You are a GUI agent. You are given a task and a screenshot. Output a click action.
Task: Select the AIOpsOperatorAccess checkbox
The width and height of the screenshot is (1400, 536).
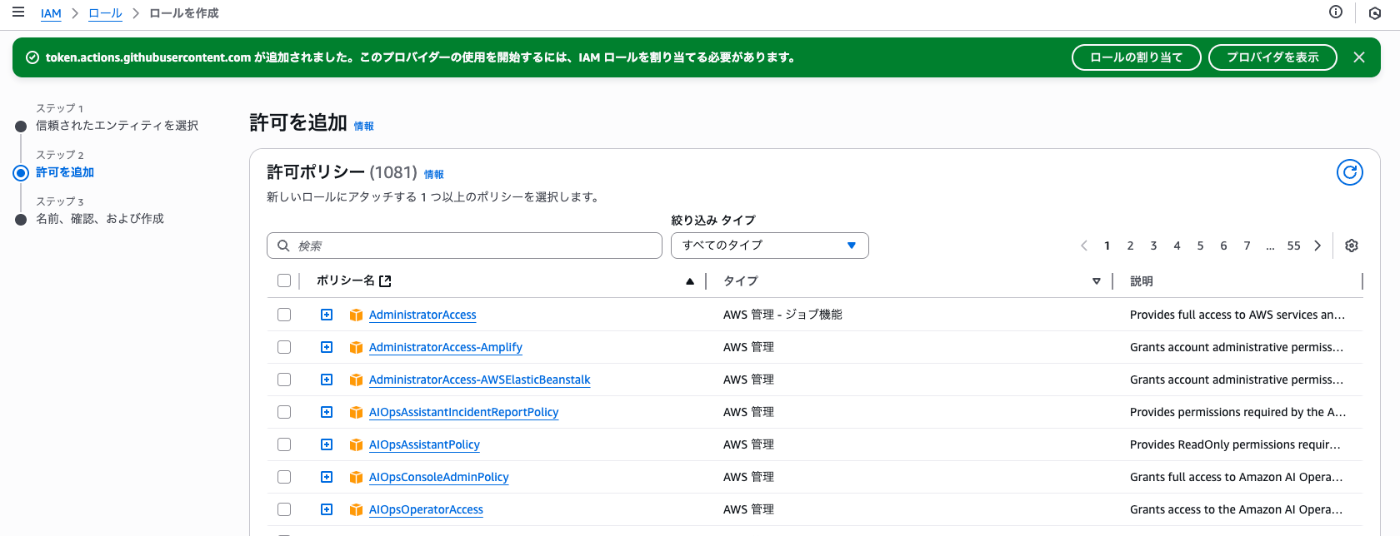pos(284,510)
